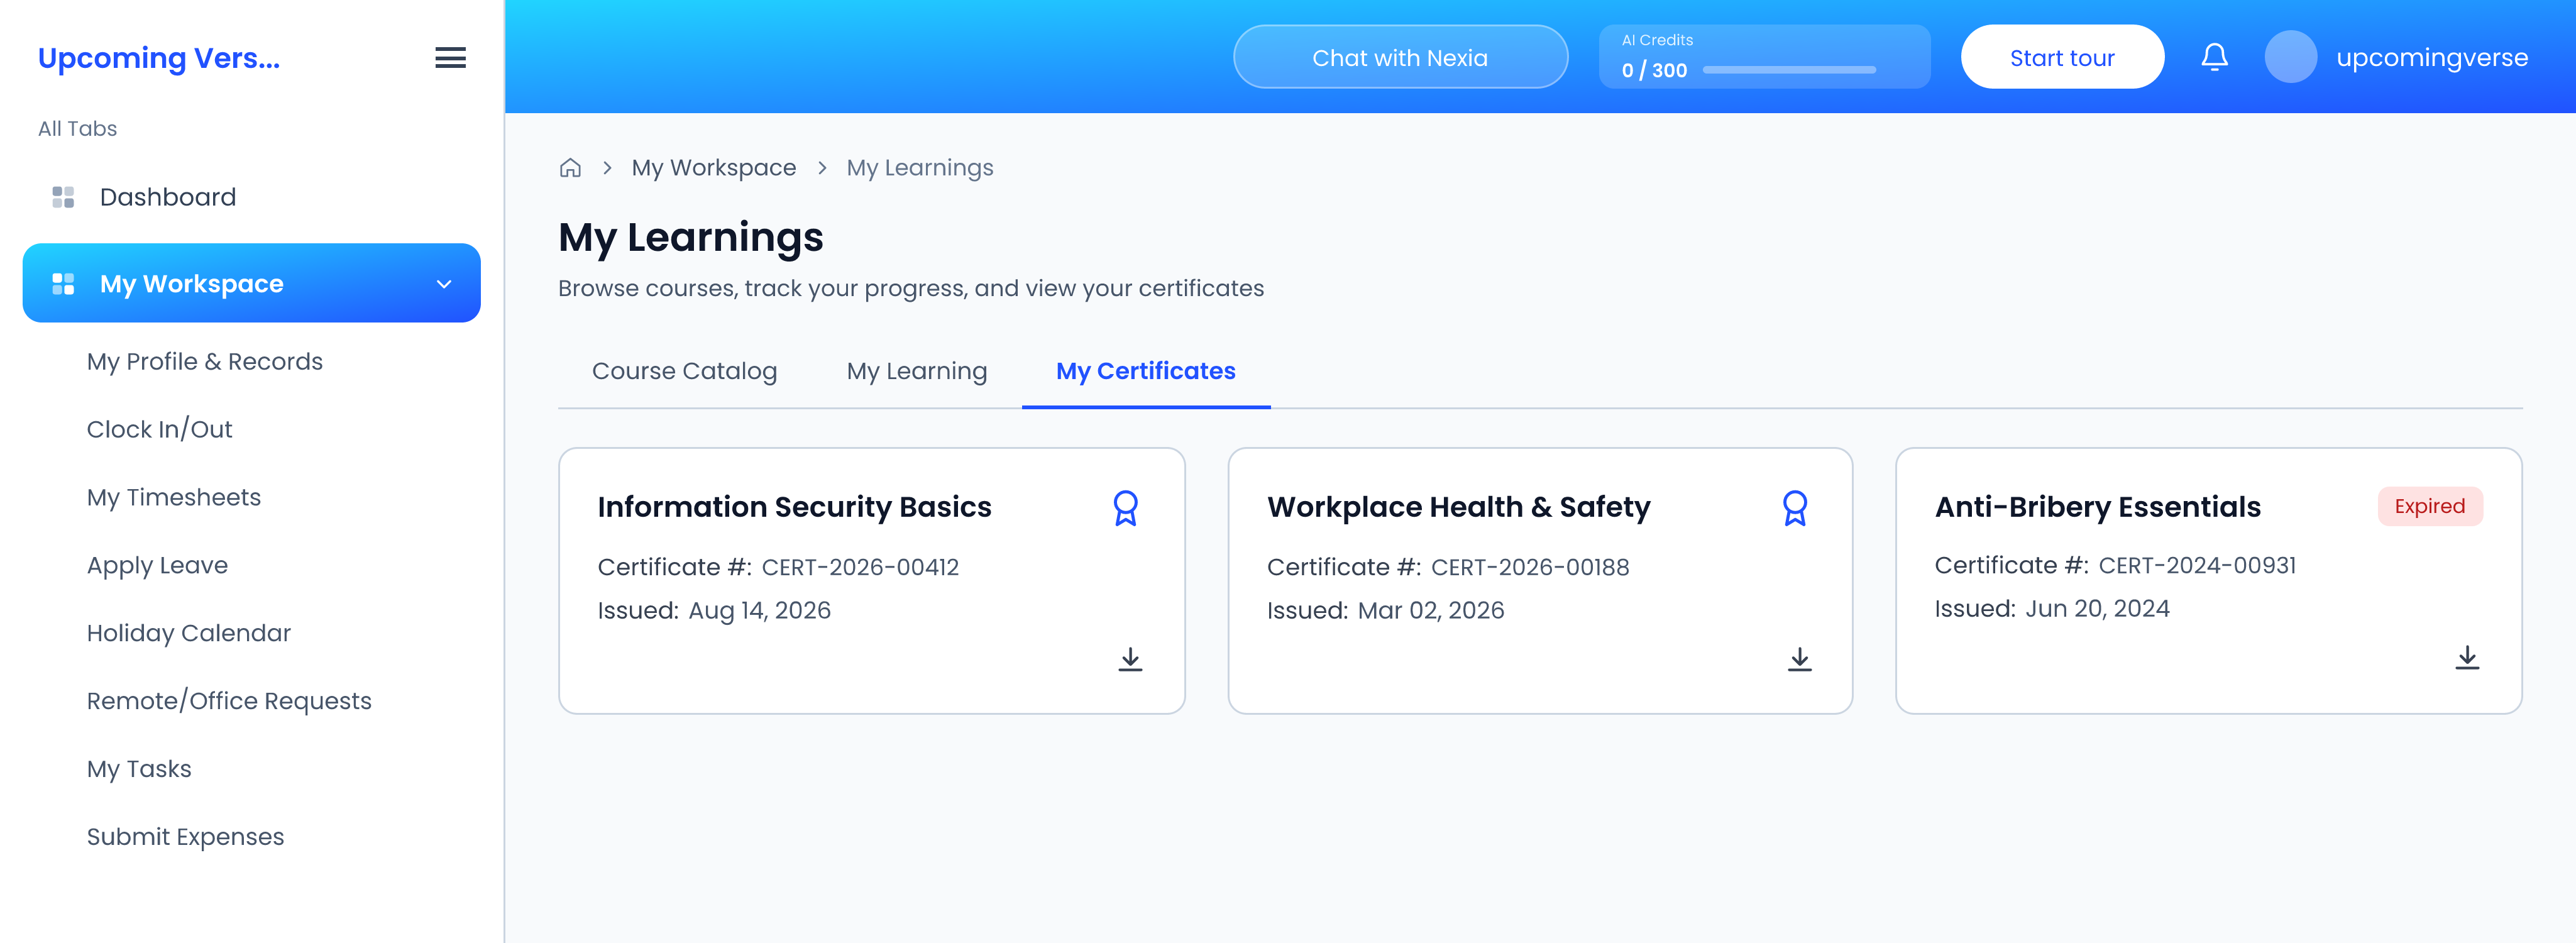Click issue date Aug 14, 2026
Viewport: 2576px width, 943px height.
coord(759,610)
